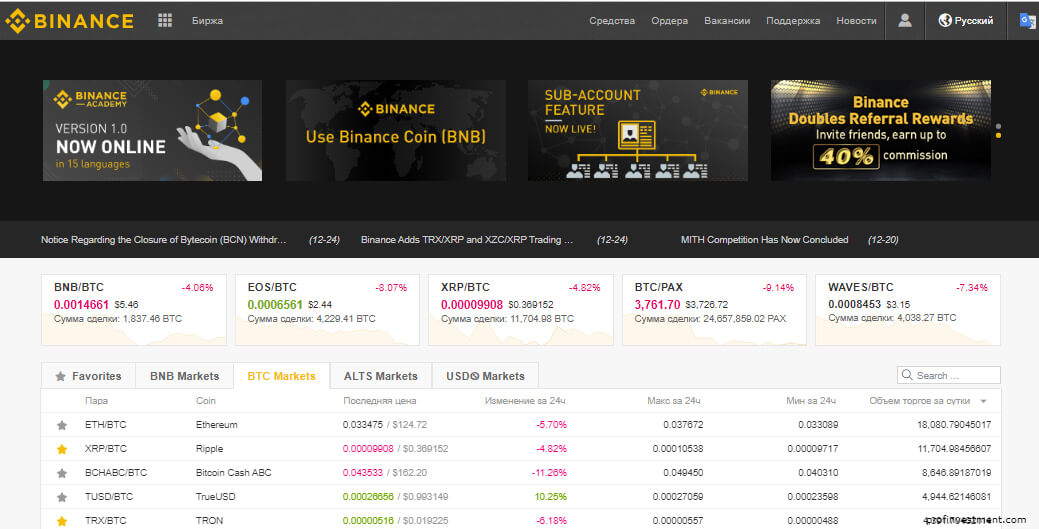This screenshot has height=529, width=1039.
Task: Sort by Coin column header
Action: tap(205, 401)
